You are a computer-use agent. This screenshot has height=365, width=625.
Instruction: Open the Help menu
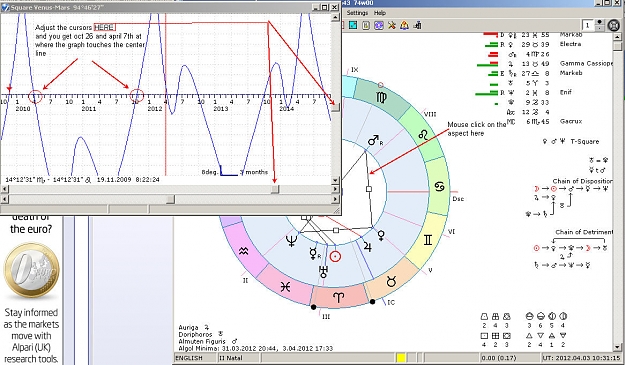[x=380, y=13]
